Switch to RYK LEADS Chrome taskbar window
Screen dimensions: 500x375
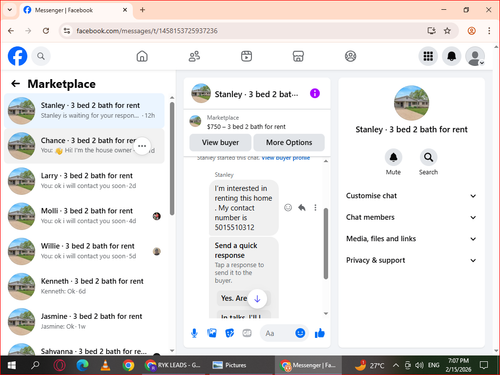pyautogui.click(x=173, y=365)
